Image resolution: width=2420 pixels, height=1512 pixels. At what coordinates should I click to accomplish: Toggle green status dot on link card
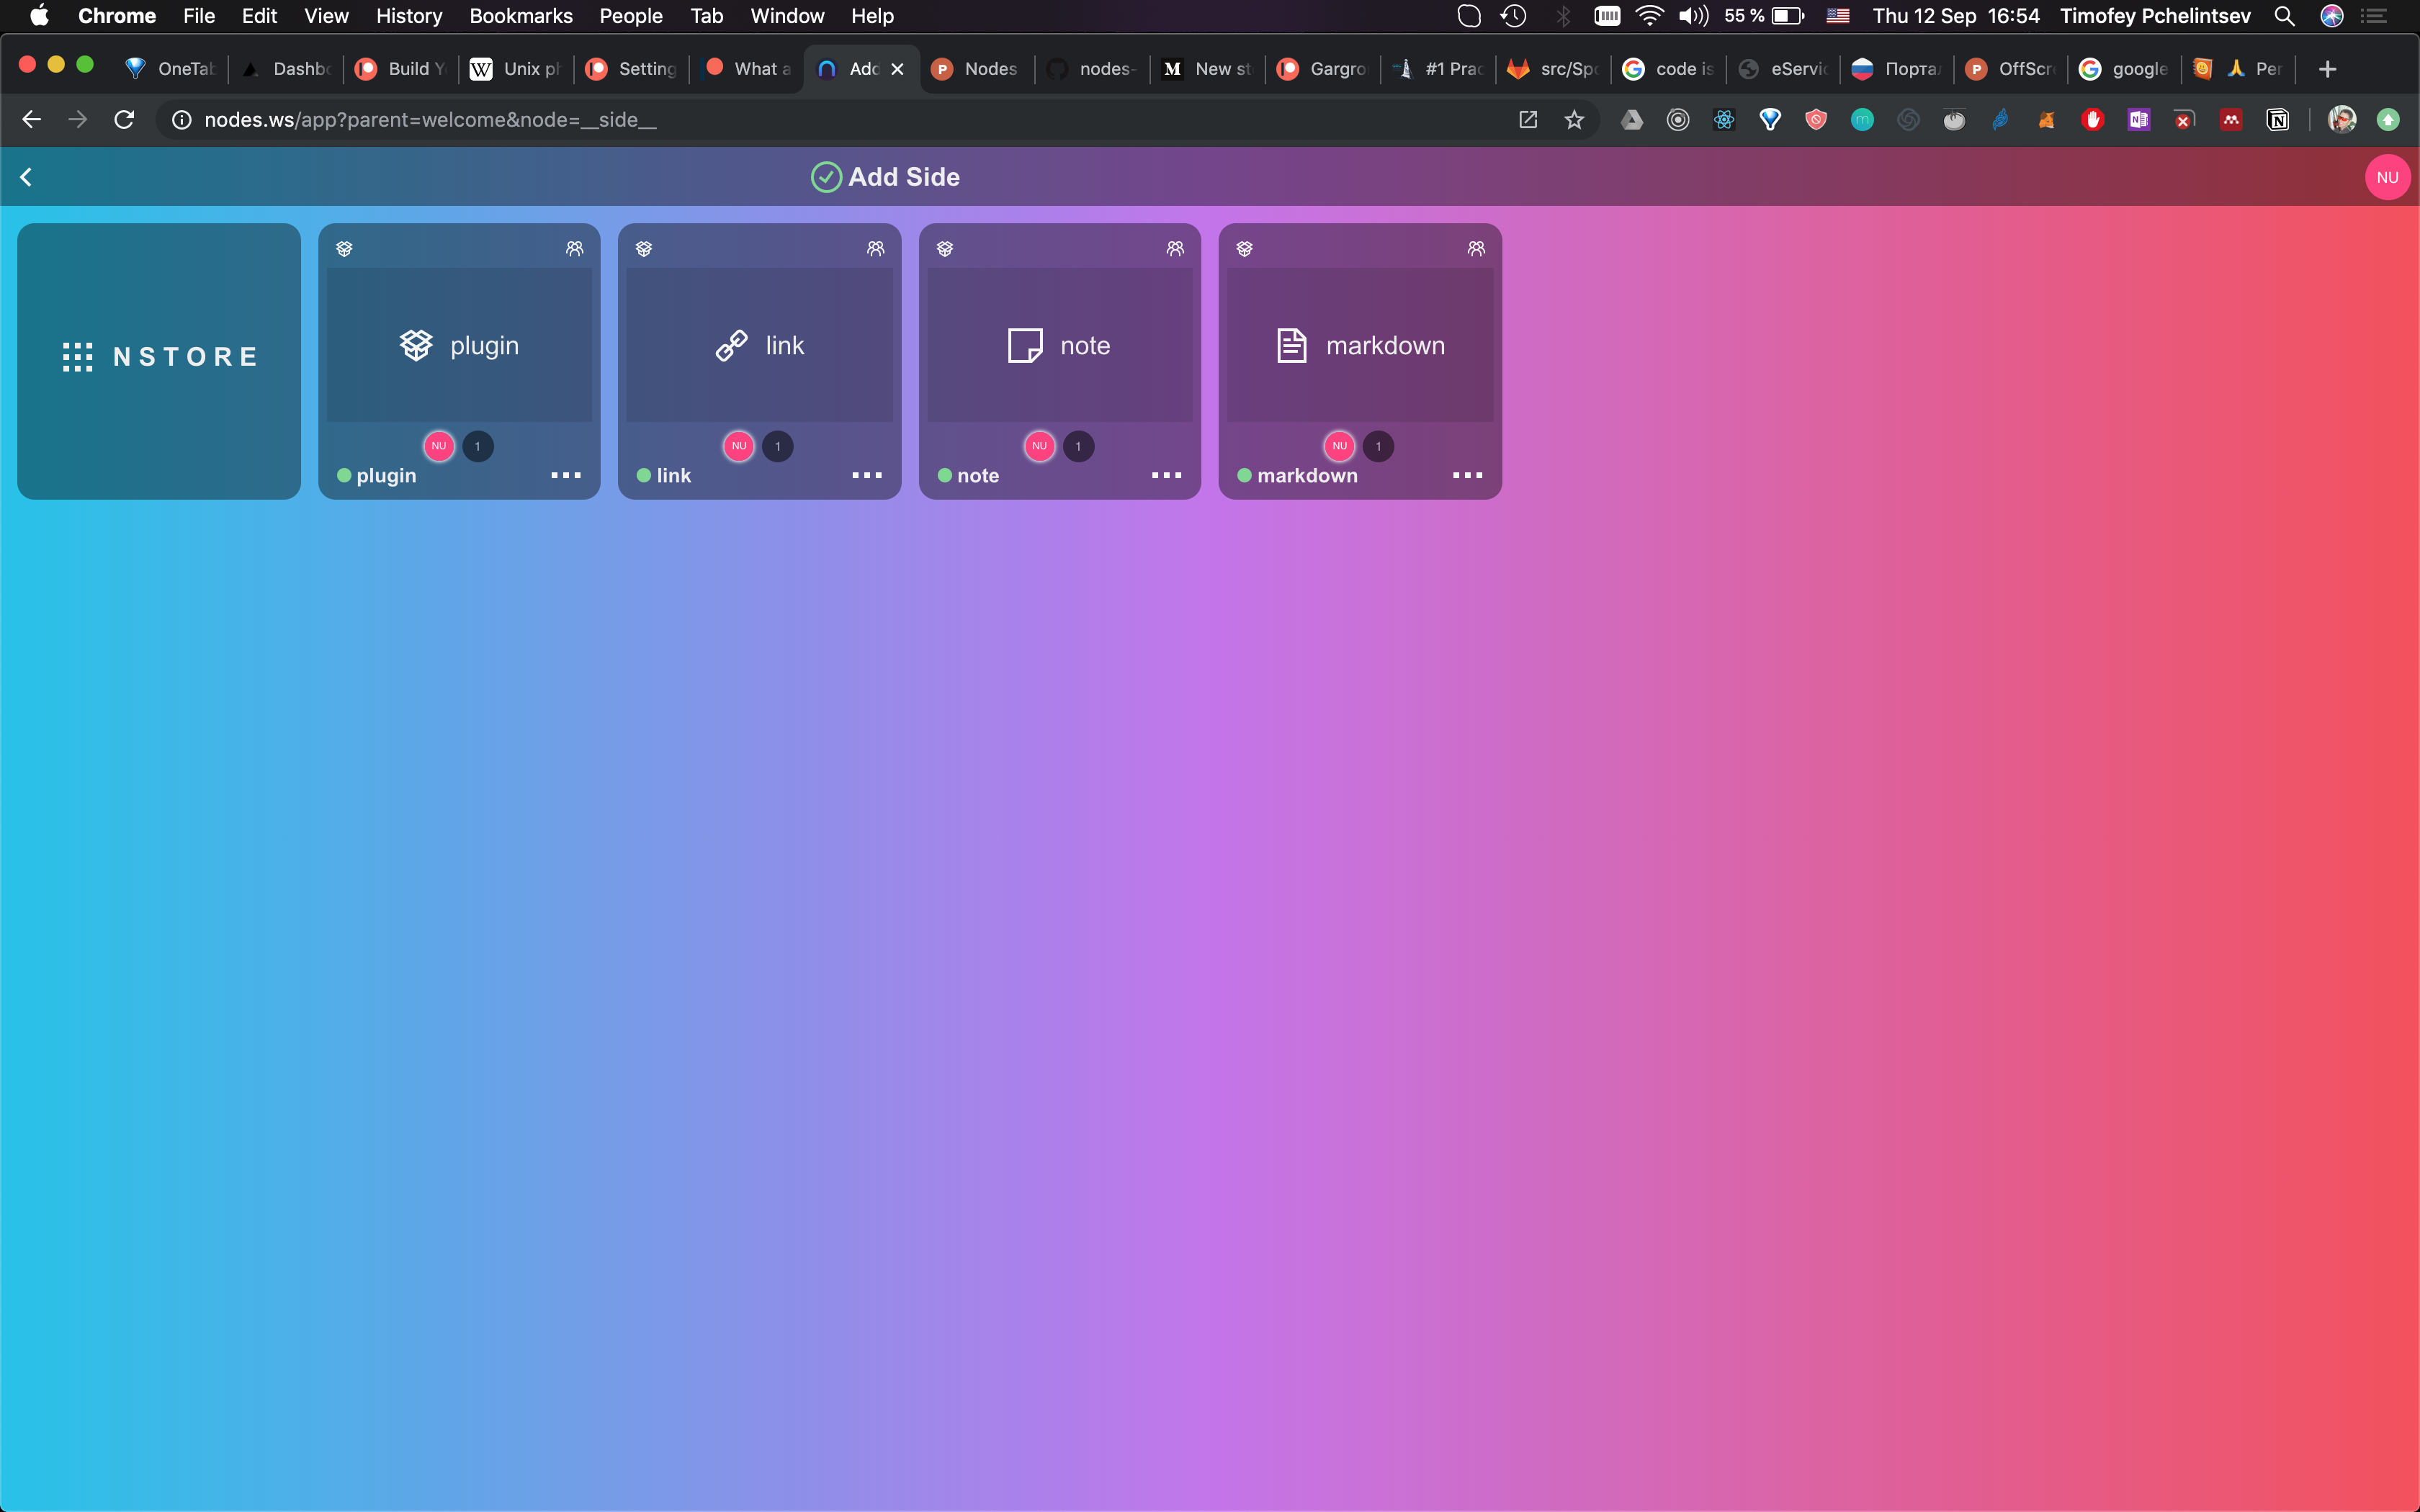[644, 475]
